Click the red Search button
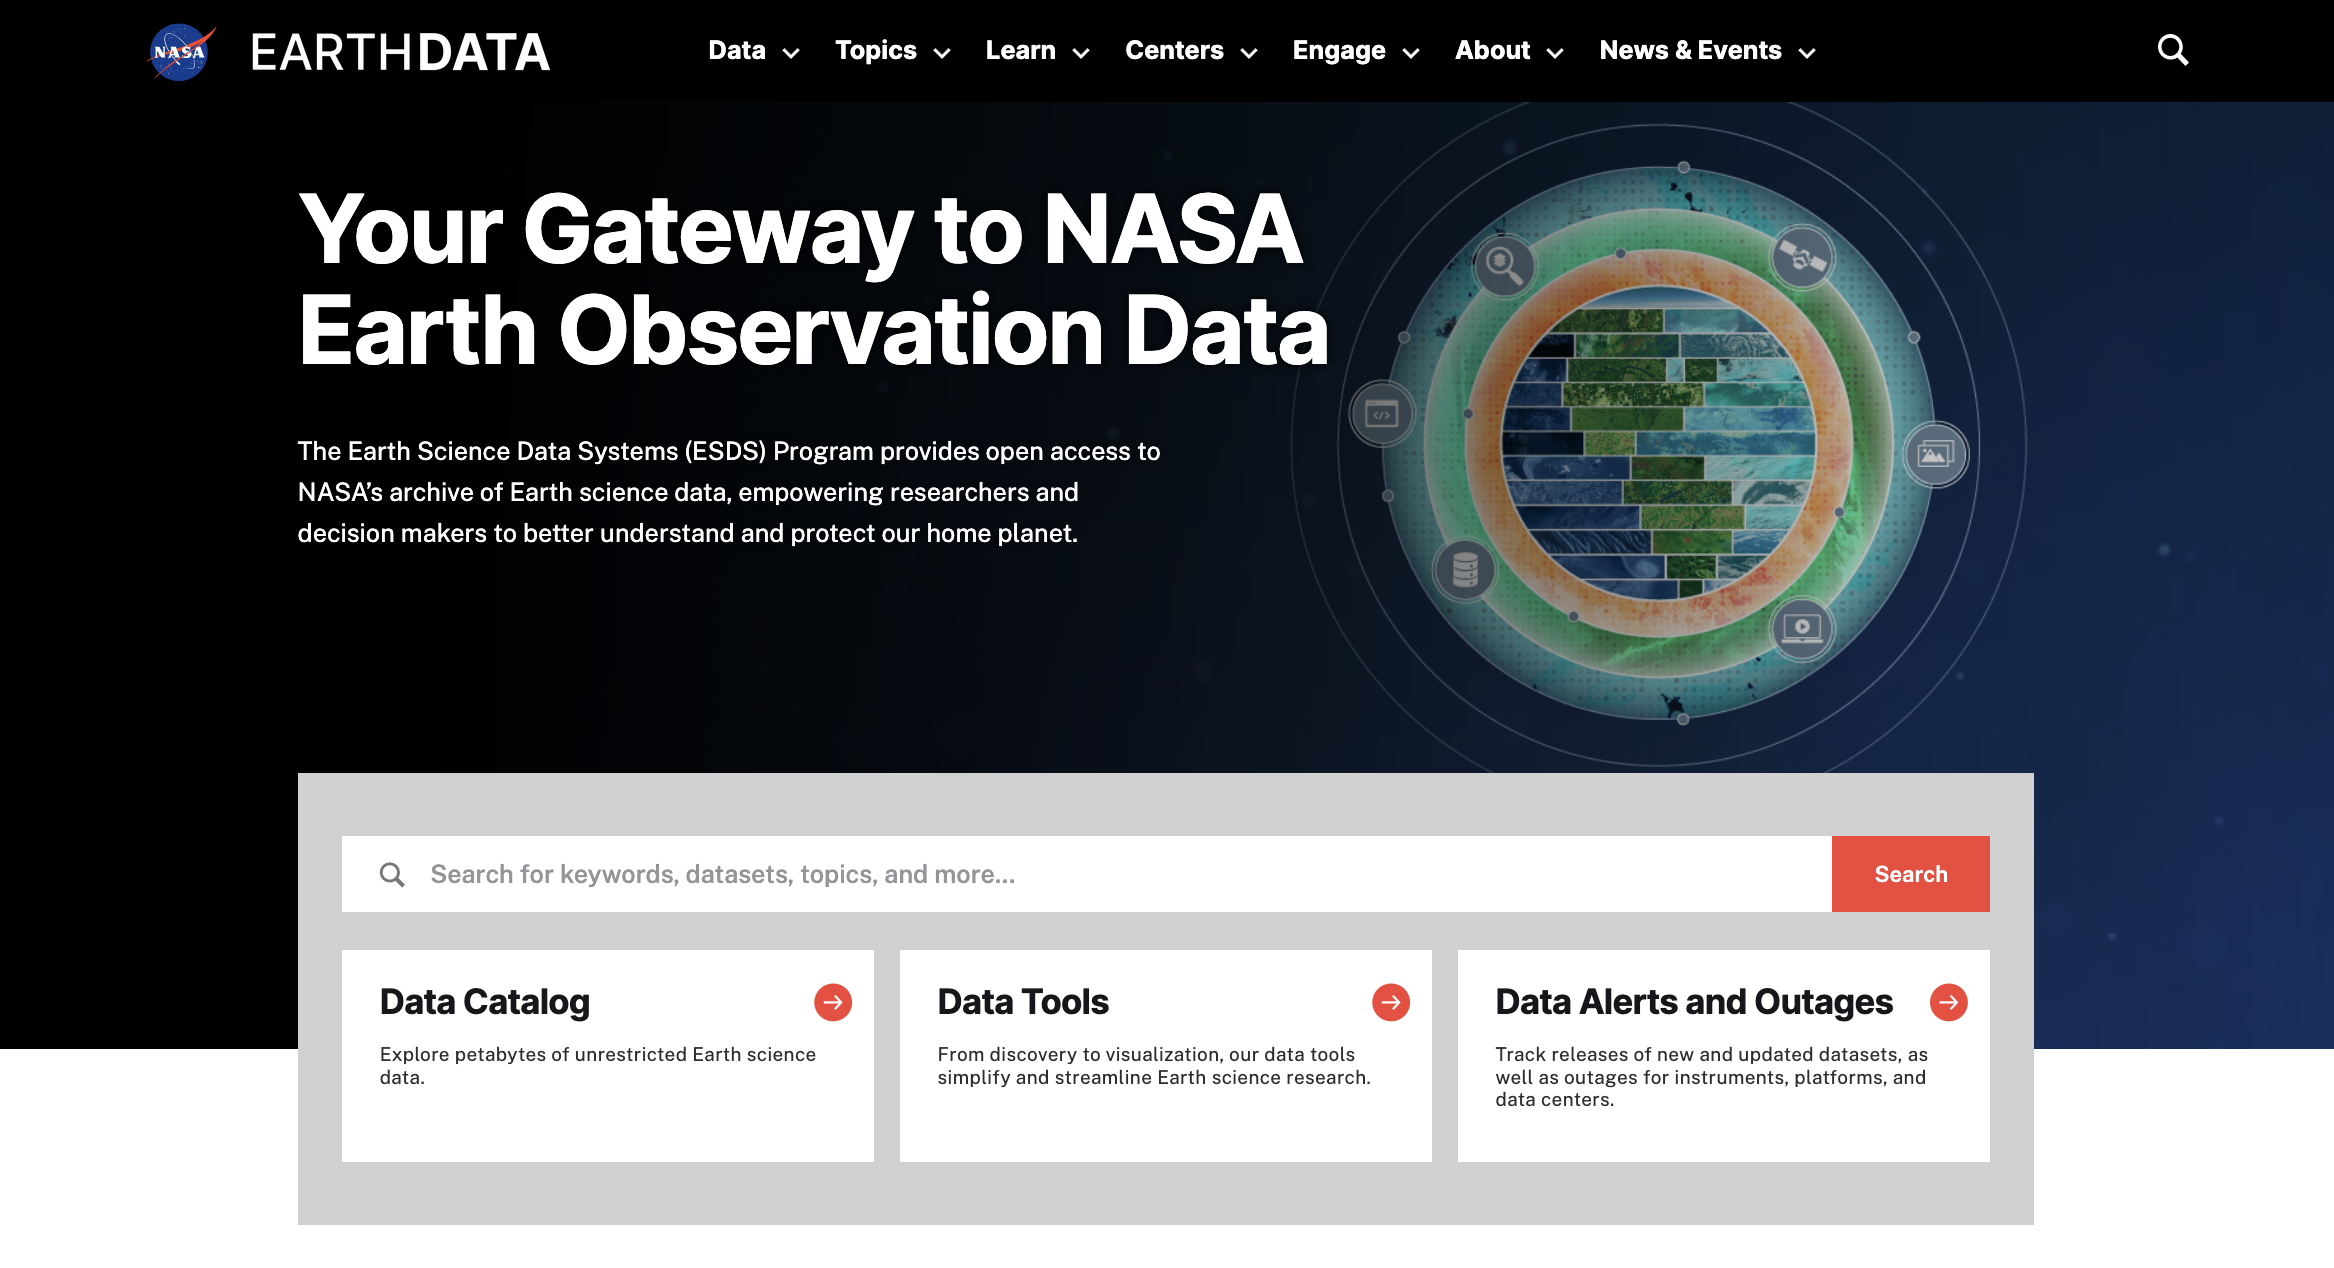Viewport: 2334px width, 1268px height. point(1910,874)
